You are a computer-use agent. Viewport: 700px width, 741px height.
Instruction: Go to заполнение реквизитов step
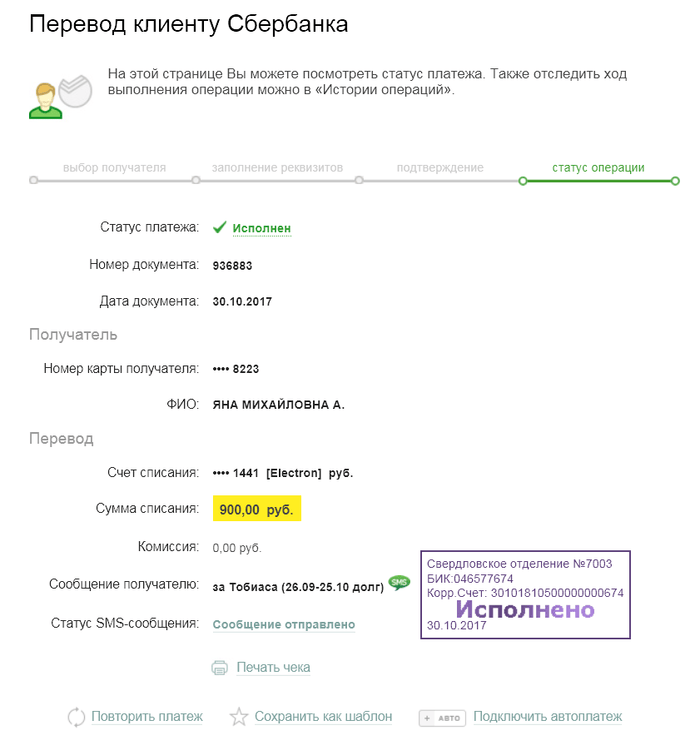click(277, 168)
